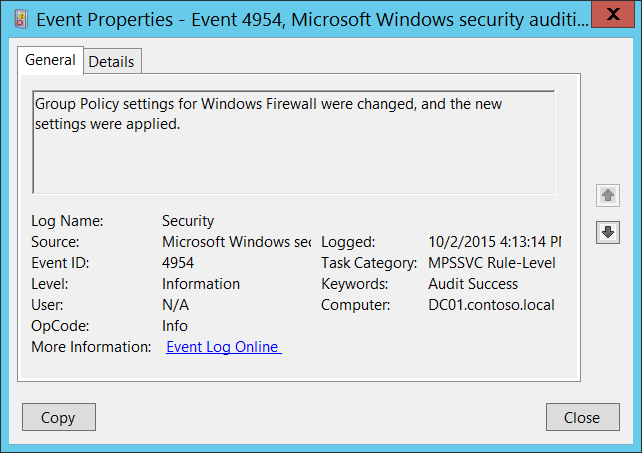Screen dimensions: 642x453
Task: Open the Event Log Online link
Action: [x=223, y=347]
